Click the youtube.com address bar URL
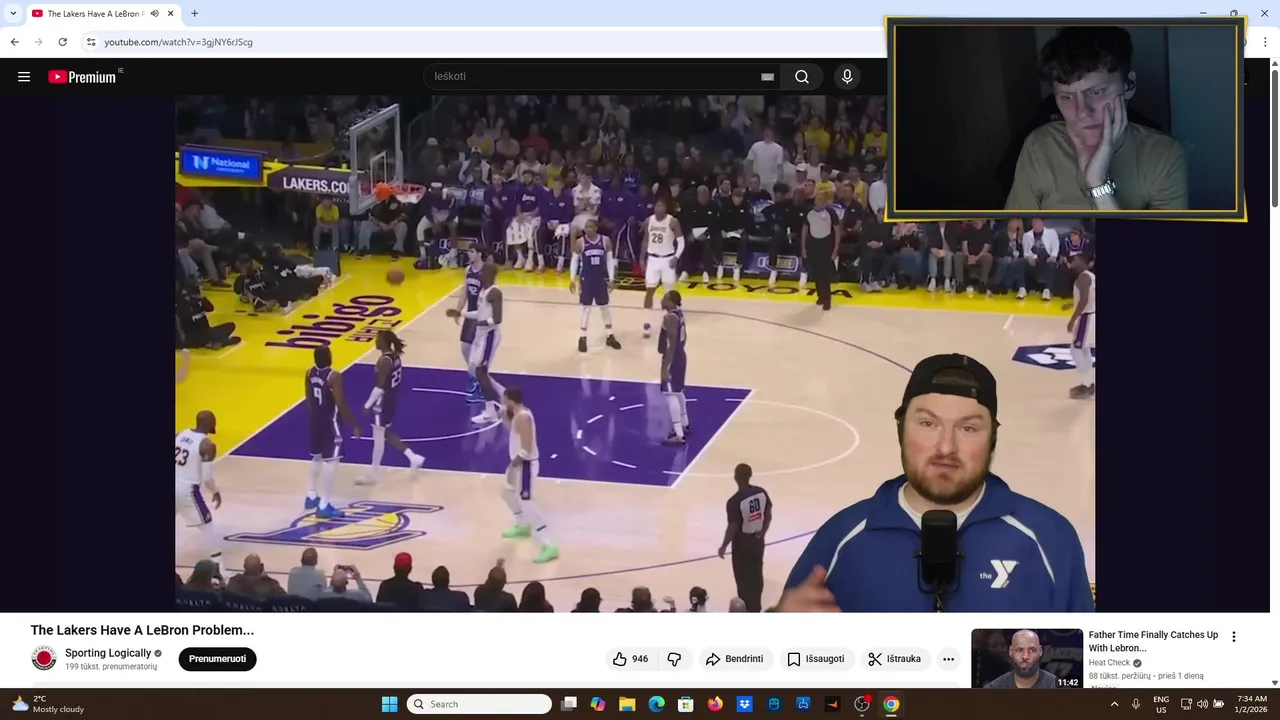1280x720 pixels. pyautogui.click(x=178, y=42)
